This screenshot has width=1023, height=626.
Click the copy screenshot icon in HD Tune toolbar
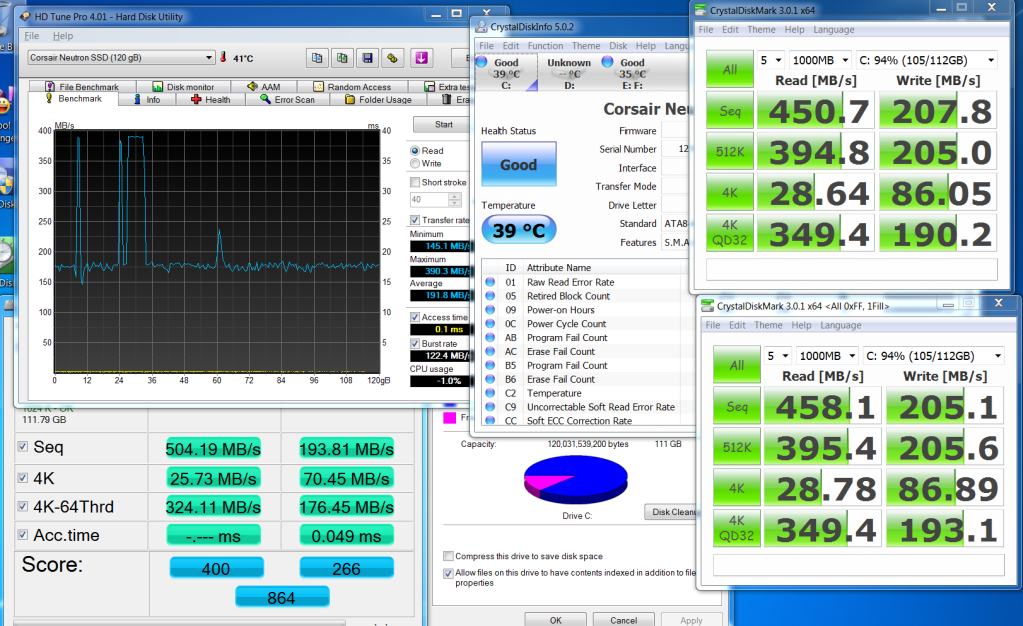342,58
